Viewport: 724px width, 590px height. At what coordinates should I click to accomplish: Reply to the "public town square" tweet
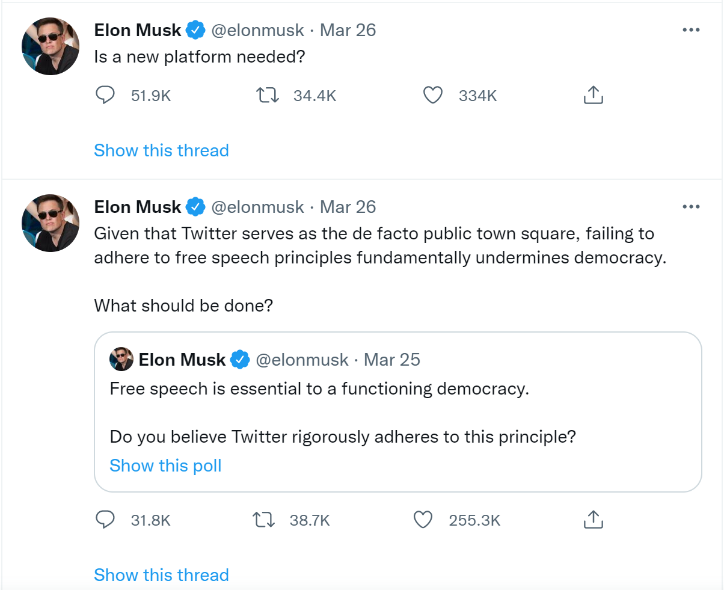[x=106, y=520]
